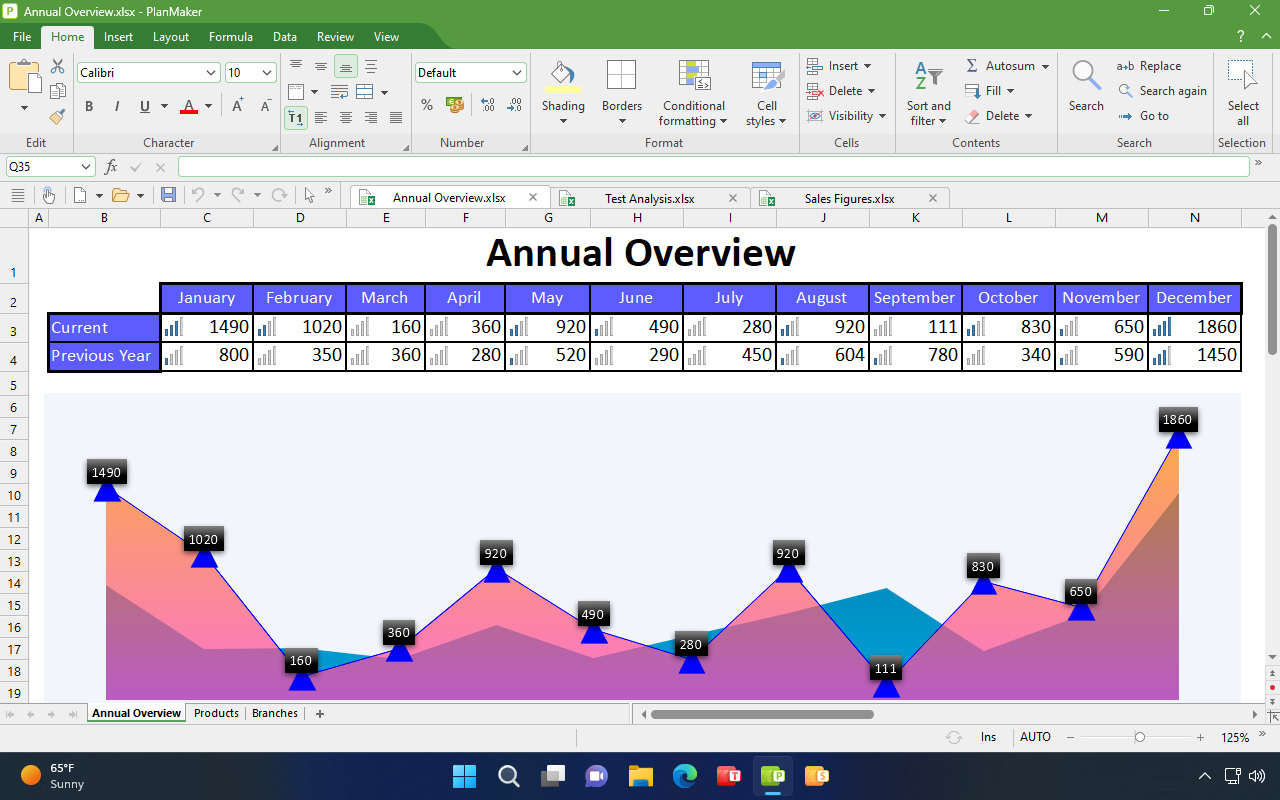Click the Search again button
1280x800 pixels.
1161,91
